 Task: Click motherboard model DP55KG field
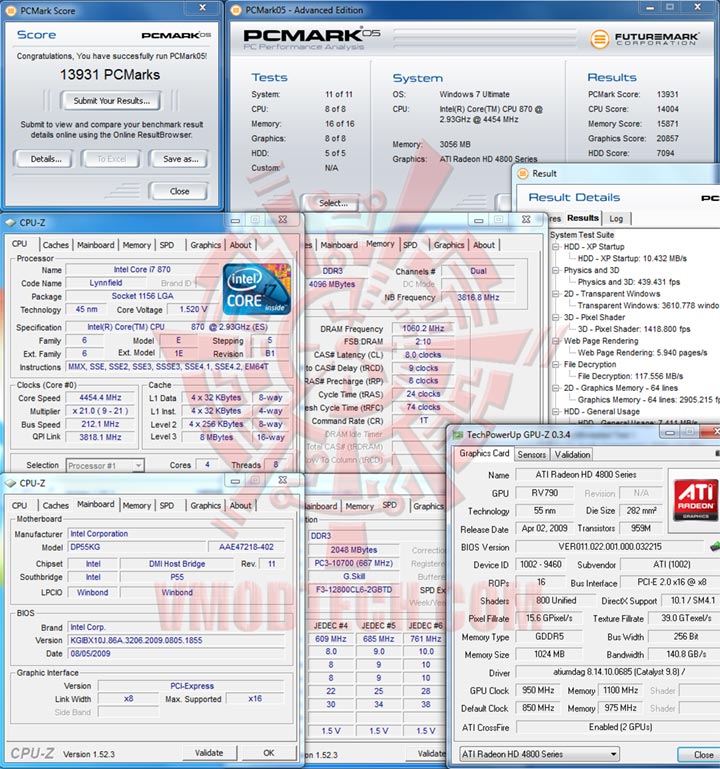tap(136, 547)
